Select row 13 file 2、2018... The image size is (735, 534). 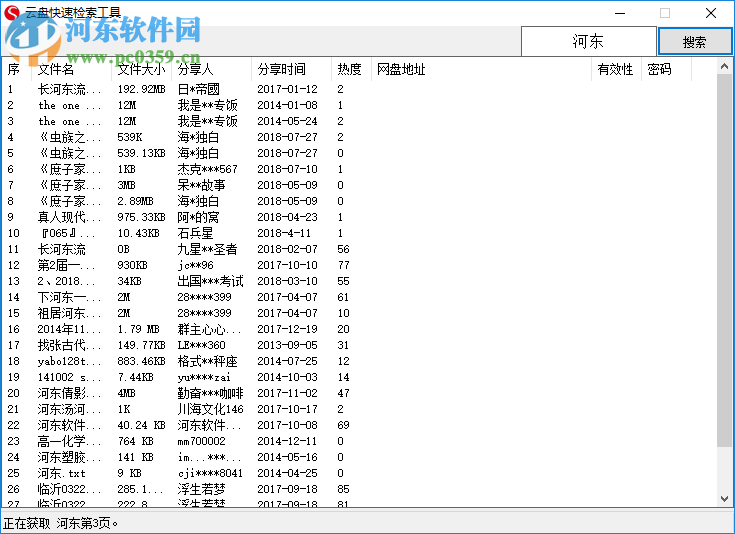click(359, 281)
